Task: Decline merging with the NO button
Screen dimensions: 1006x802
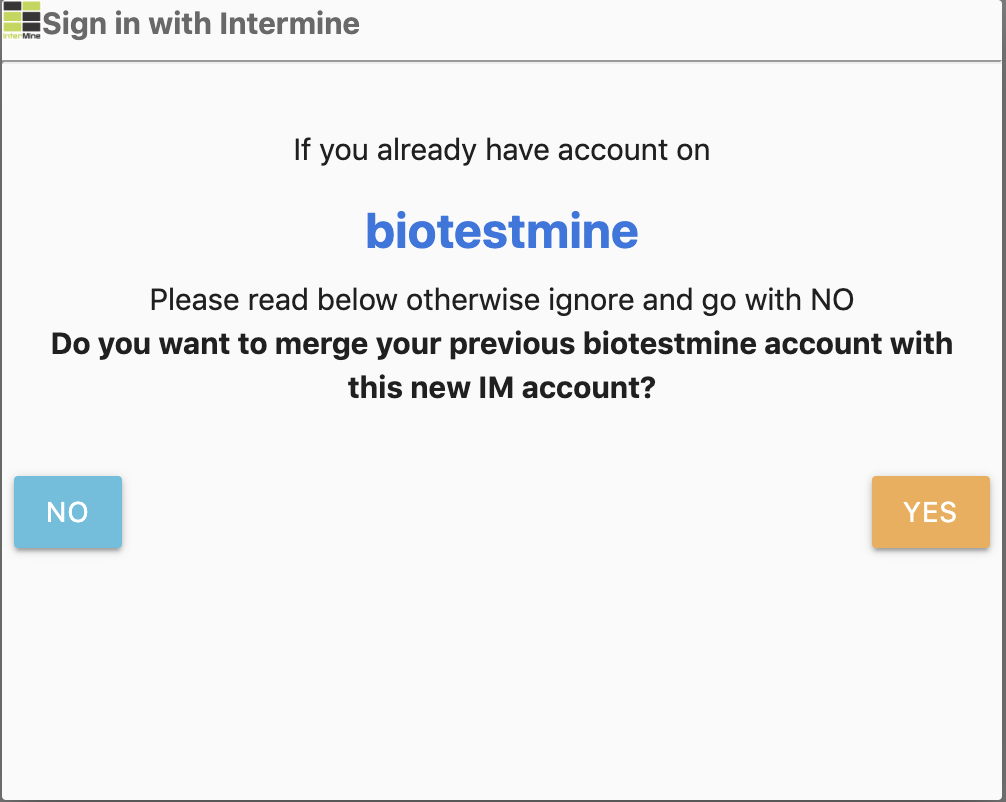Action: tap(68, 512)
